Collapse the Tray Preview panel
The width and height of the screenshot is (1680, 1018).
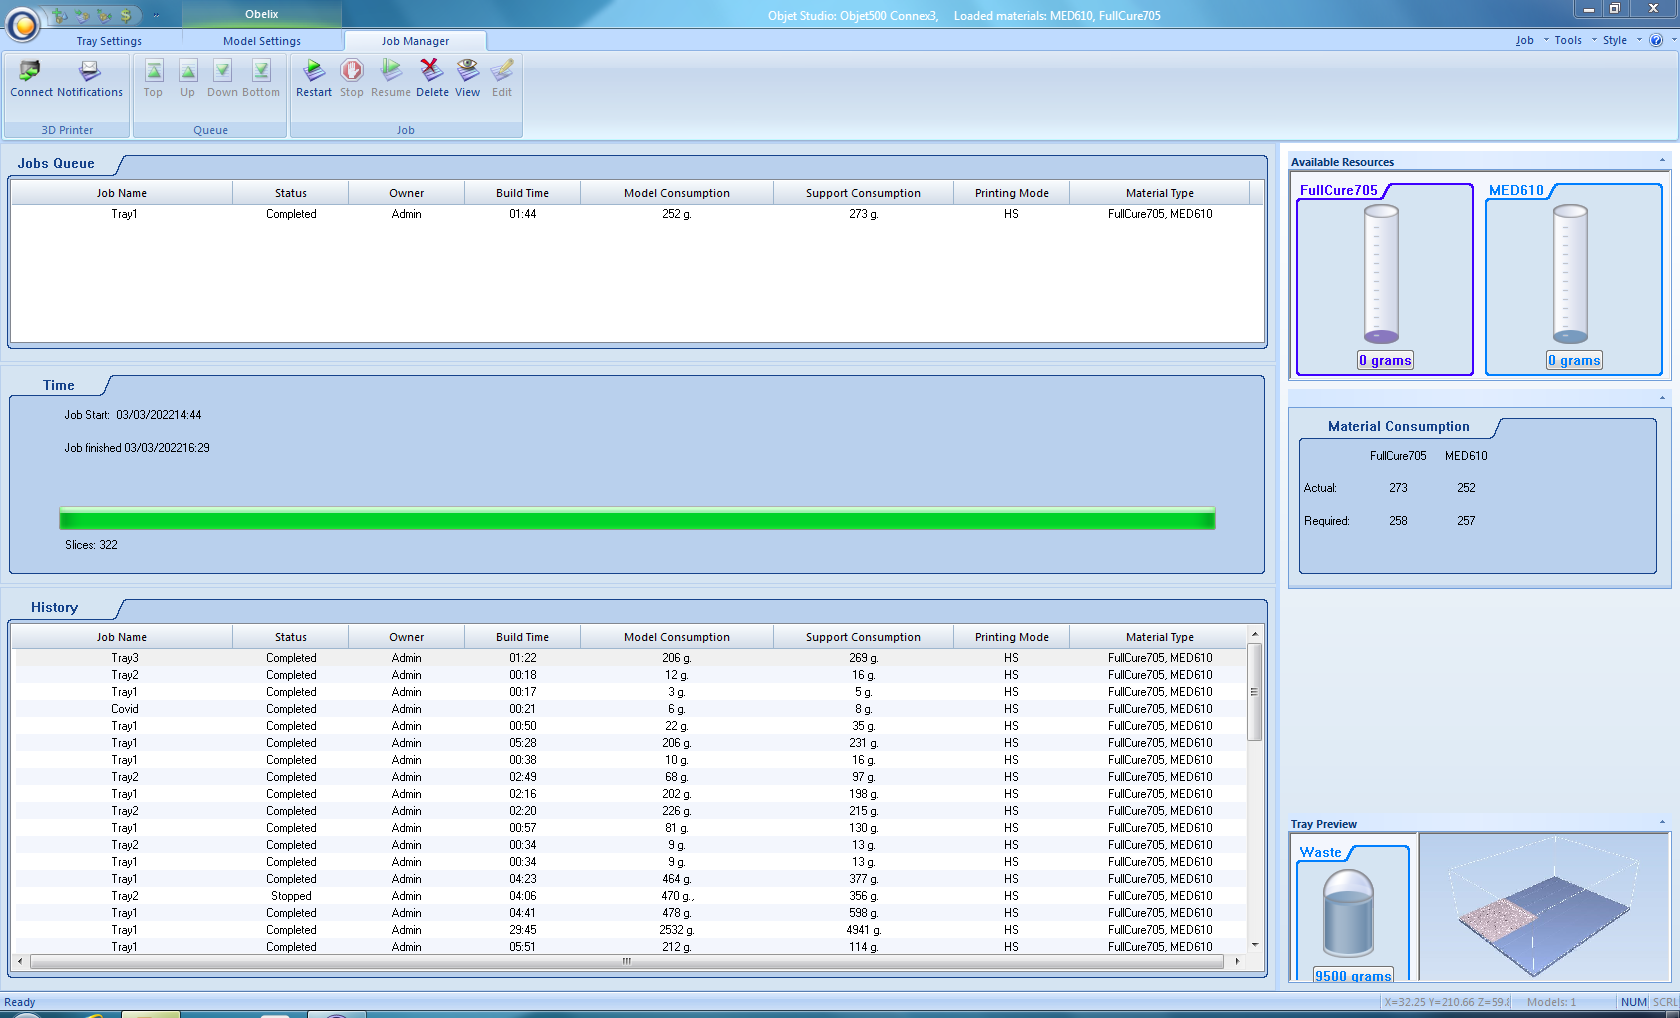[x=1662, y=822]
